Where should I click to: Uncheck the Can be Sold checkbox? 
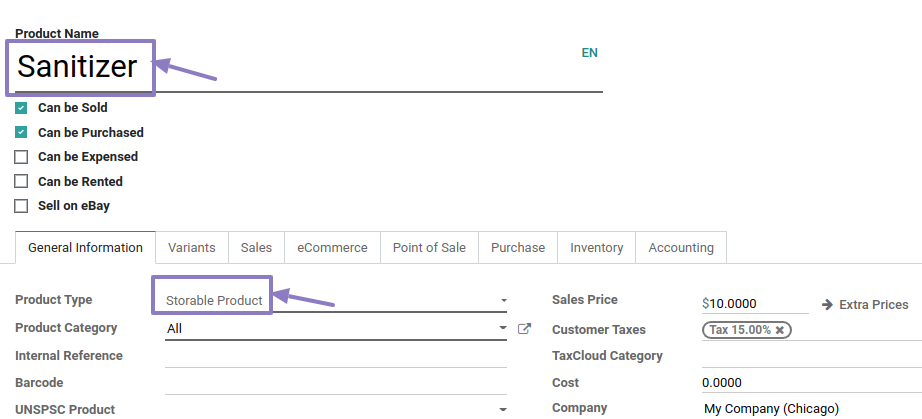click(21, 108)
